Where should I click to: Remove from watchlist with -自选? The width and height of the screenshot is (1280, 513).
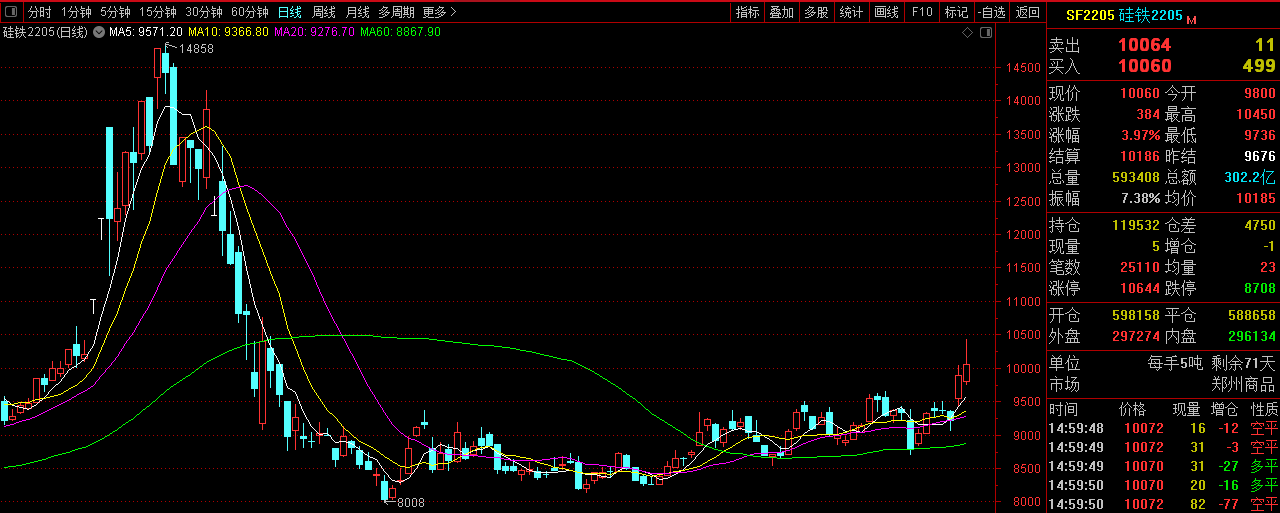point(991,12)
